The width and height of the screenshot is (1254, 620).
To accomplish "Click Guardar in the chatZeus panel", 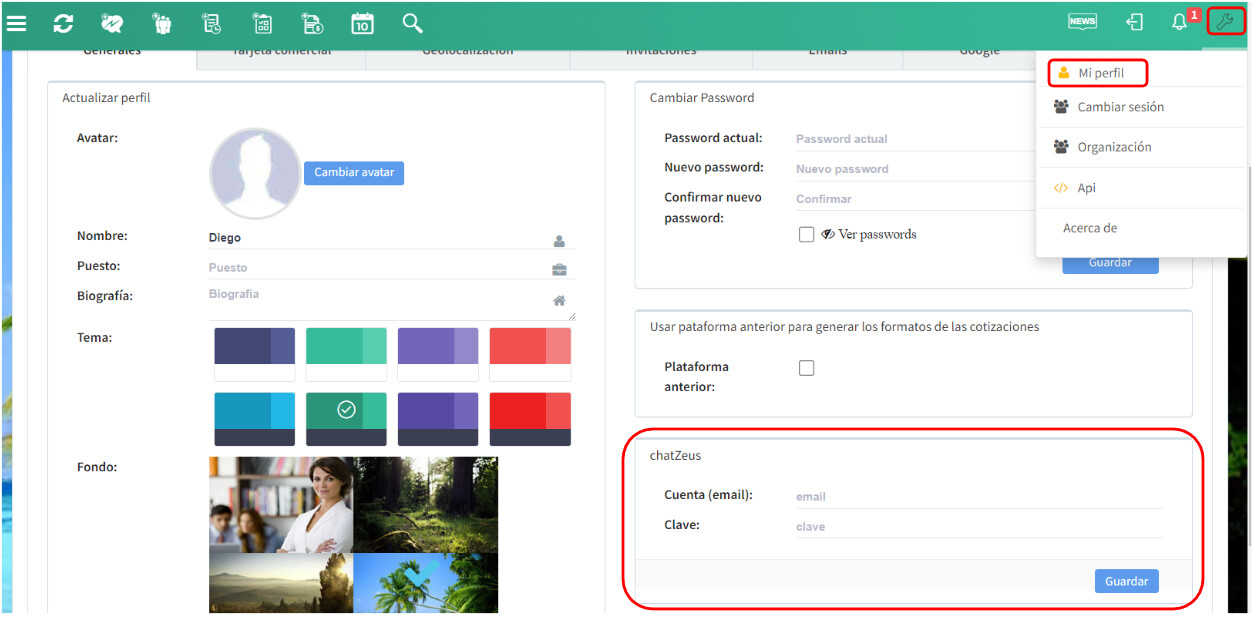I will click(x=1126, y=581).
